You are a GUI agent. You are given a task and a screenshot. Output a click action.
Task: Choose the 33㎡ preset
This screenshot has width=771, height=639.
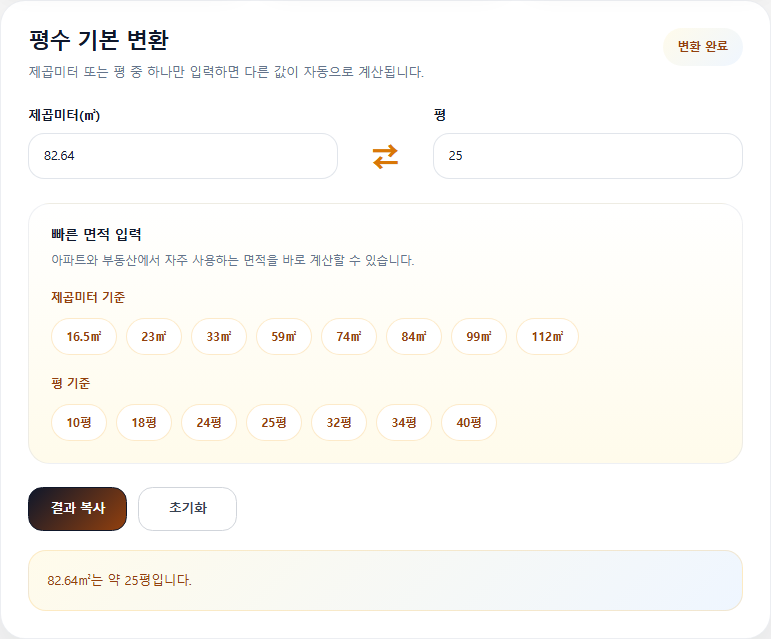219,337
